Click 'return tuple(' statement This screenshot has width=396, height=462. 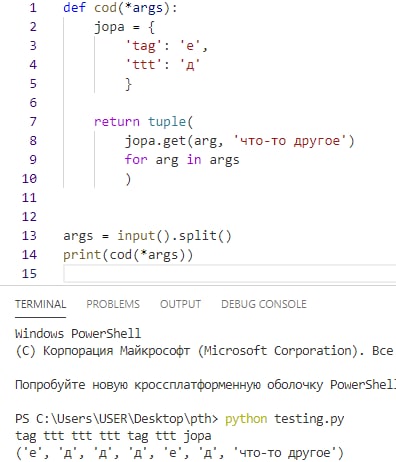(143, 122)
